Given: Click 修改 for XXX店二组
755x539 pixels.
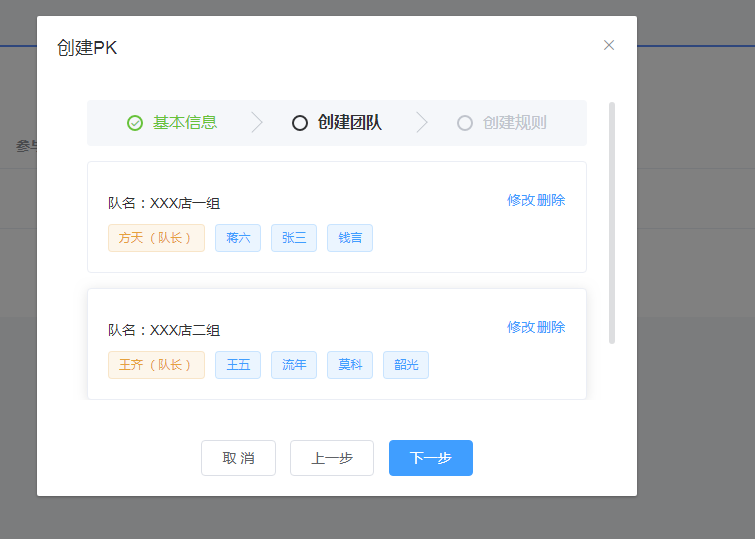Looking at the screenshot, I should tap(521, 328).
